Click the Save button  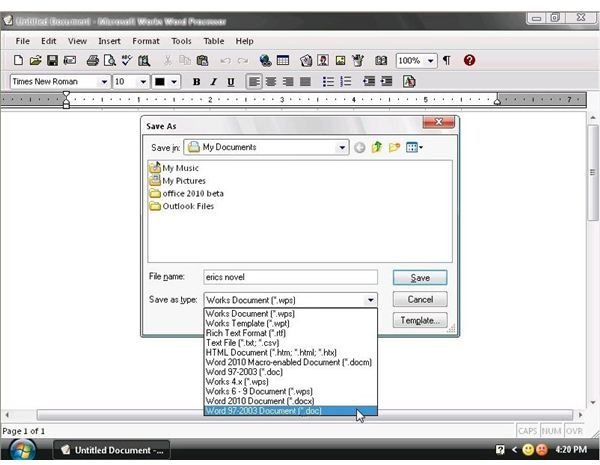click(420, 278)
